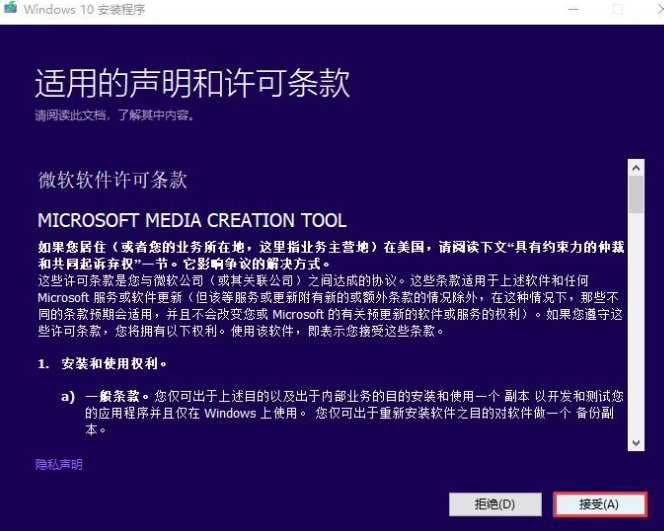The image size is (664, 531).
Task: Open the 隐私声明 privacy statement link
Action: coord(59,465)
